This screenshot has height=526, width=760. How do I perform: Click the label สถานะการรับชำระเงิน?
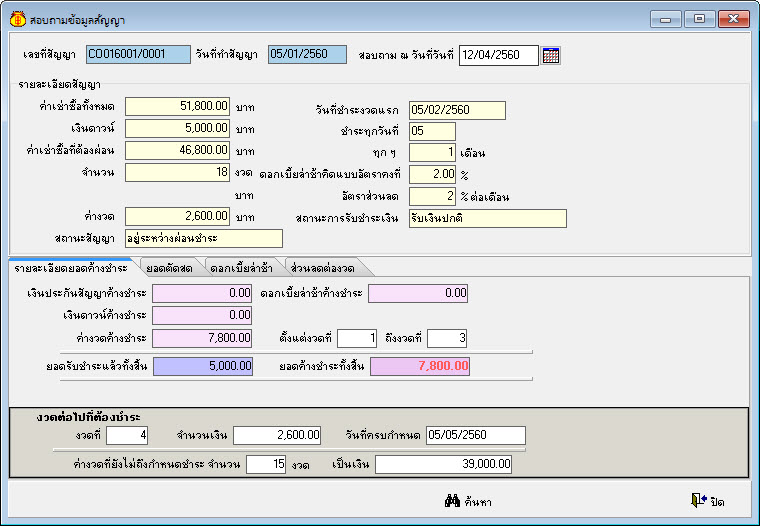pos(347,219)
